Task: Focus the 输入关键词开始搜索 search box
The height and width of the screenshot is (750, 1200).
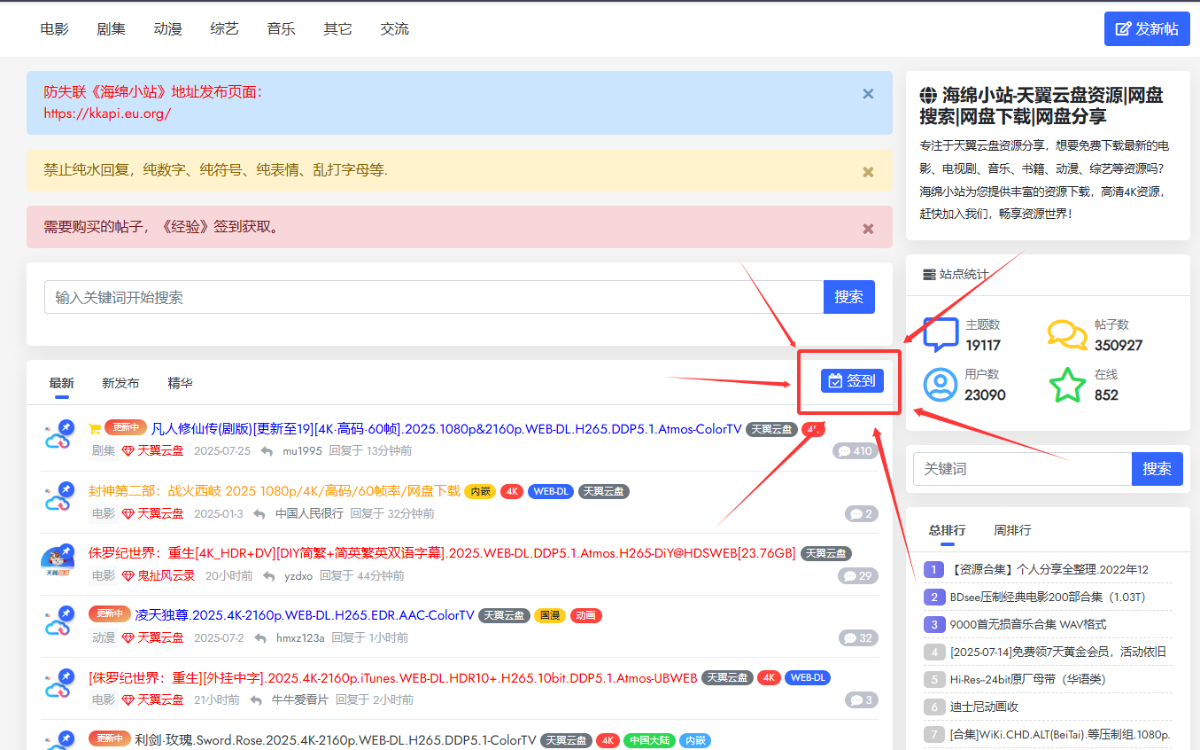Action: [433, 297]
